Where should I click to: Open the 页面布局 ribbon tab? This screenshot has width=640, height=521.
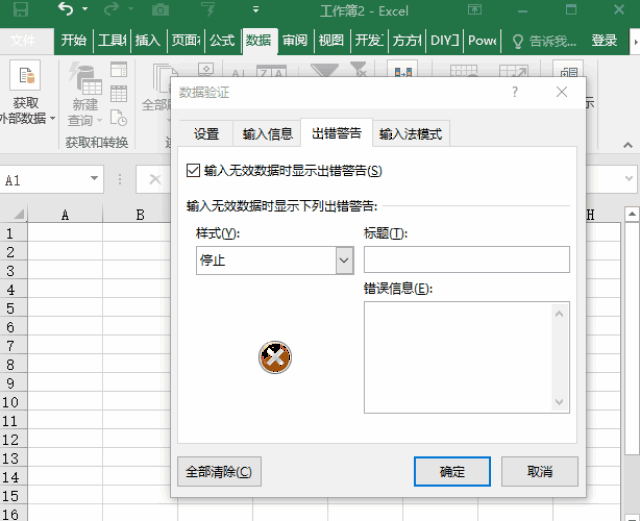(185, 40)
